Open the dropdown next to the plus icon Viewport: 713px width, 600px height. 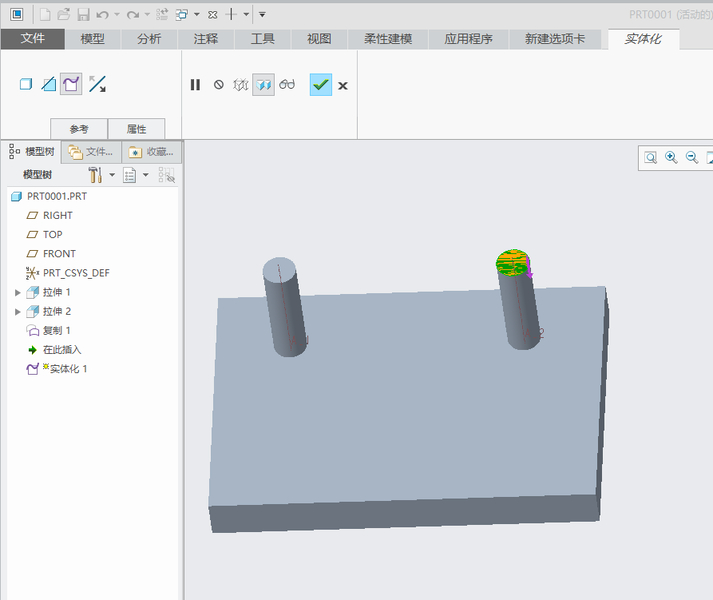[246, 15]
